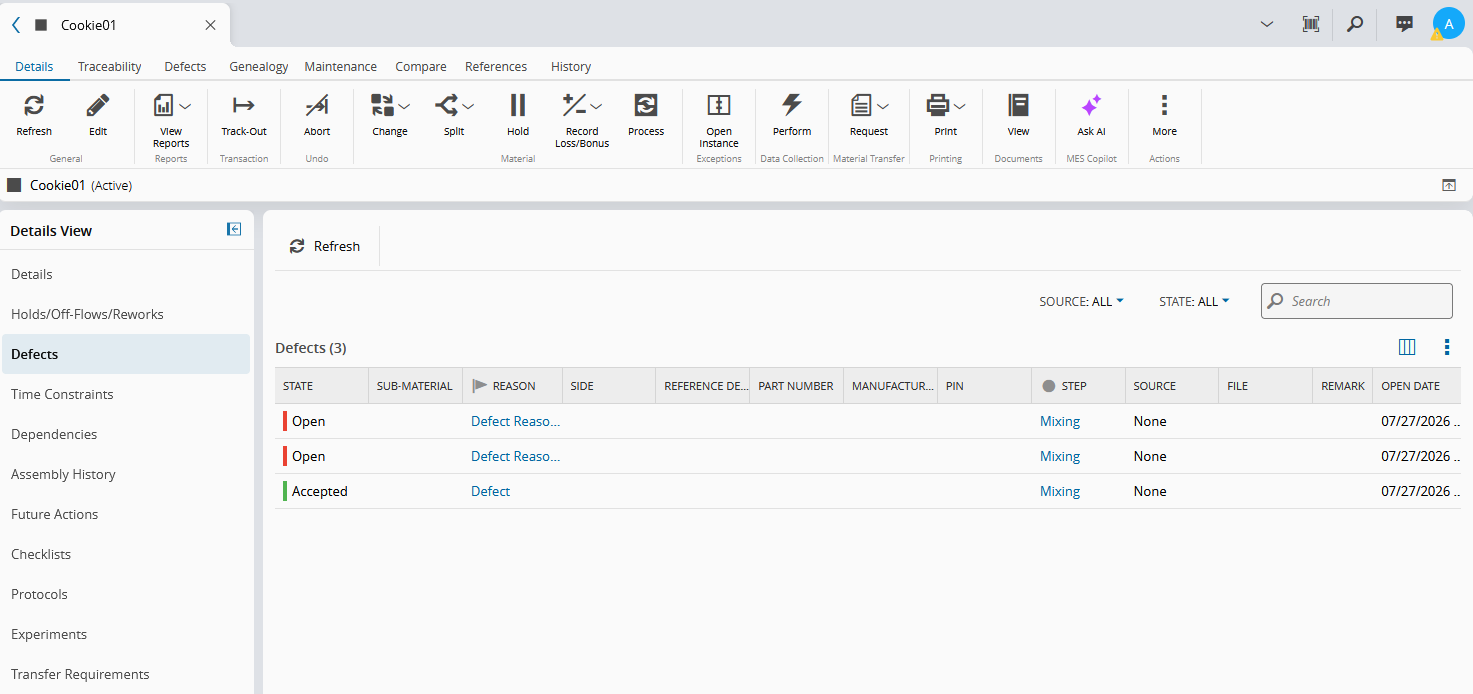
Task: Sort by the OPEN DATE column header
Action: coord(1417,386)
